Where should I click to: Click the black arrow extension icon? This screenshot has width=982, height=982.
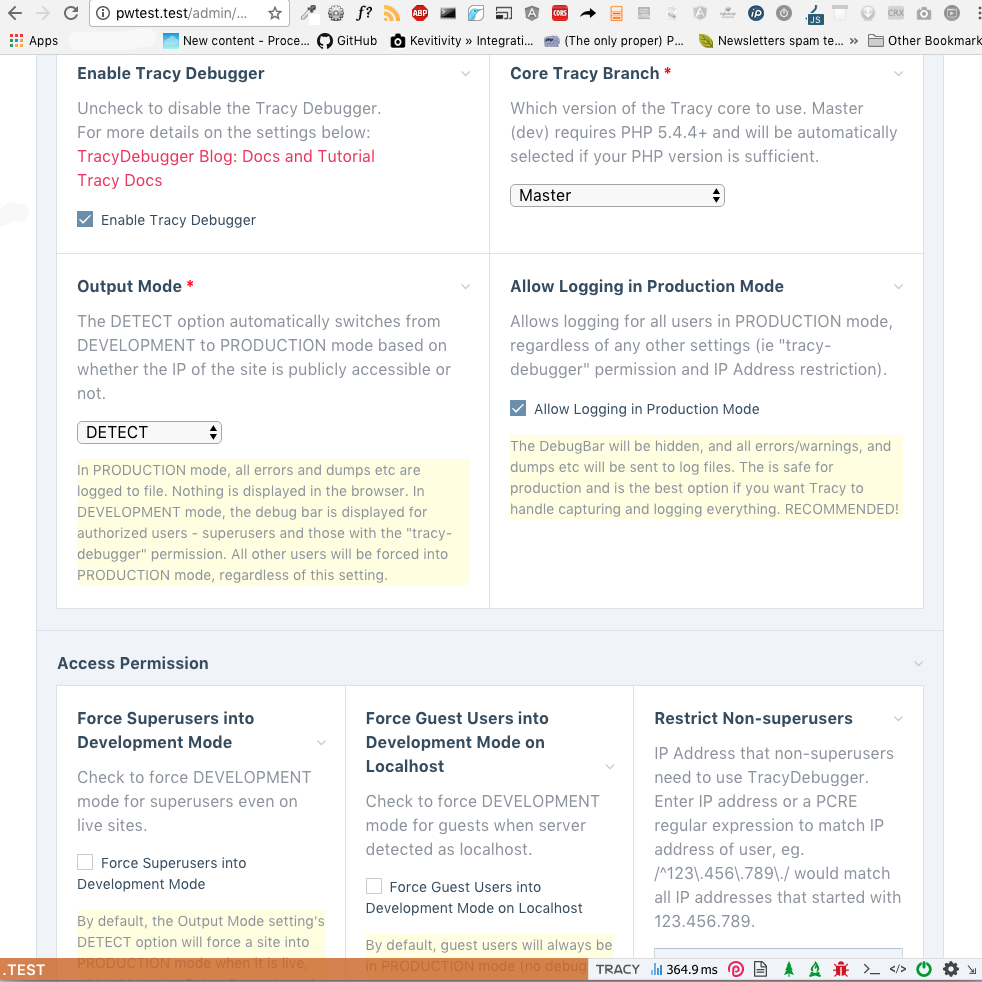tap(587, 13)
